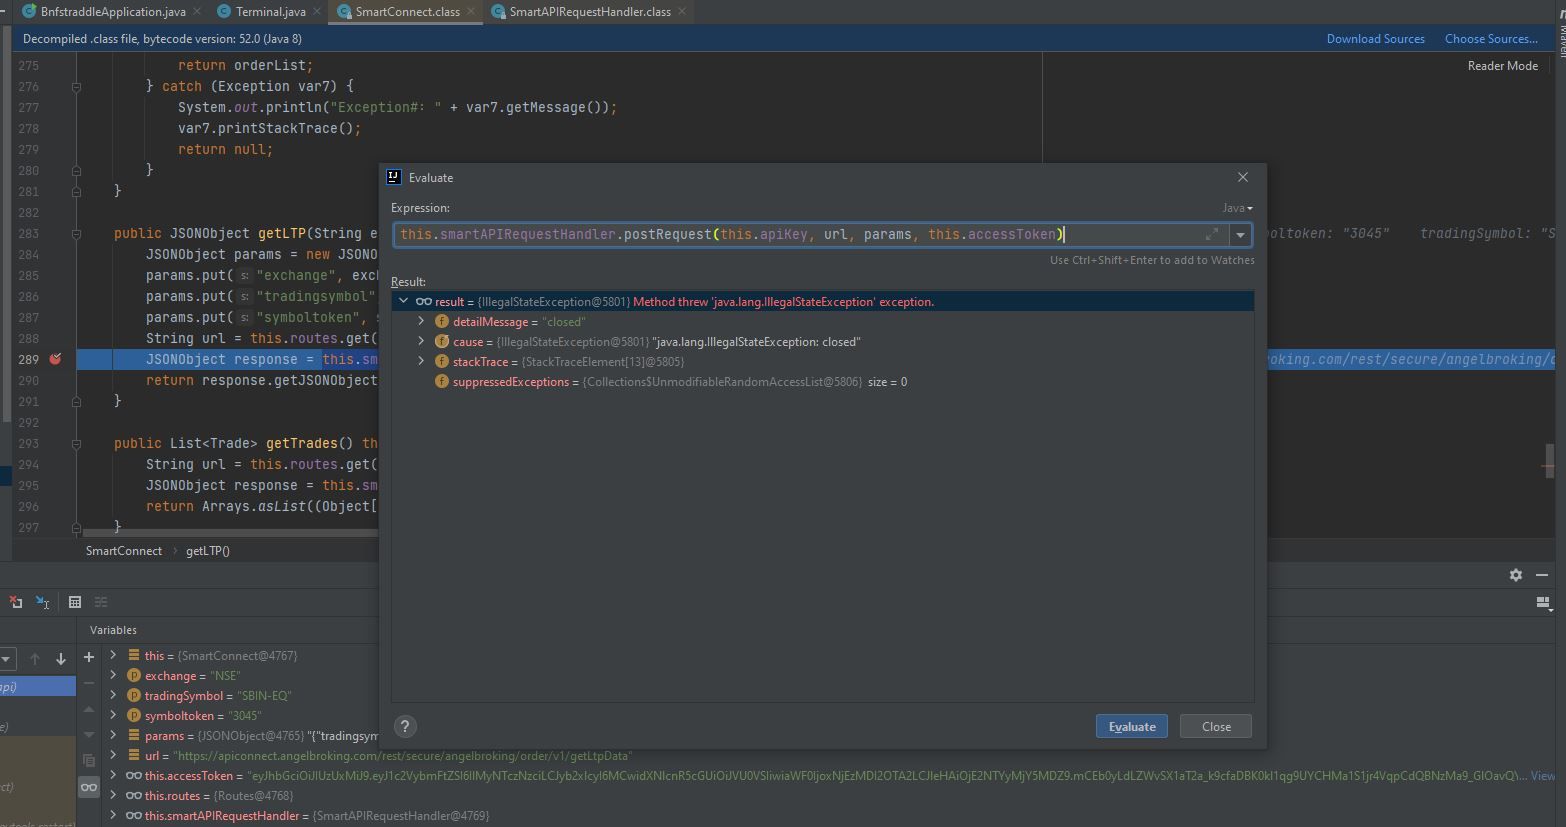Minimize the debug tool window
This screenshot has height=827, width=1566.
pos(1542,575)
